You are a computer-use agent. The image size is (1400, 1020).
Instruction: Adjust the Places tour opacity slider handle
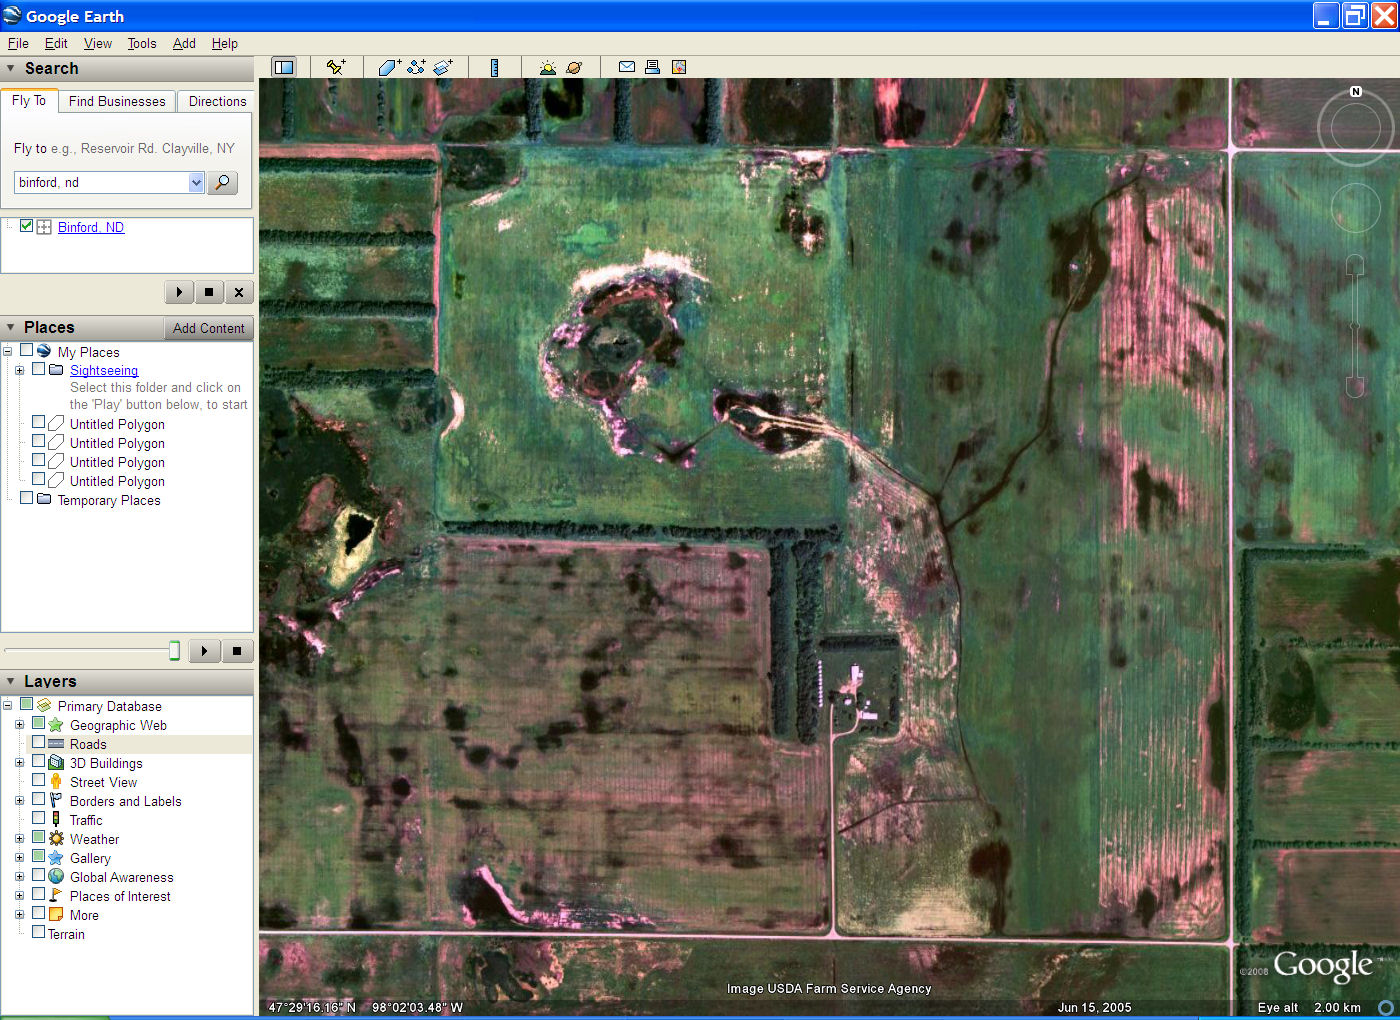(174, 651)
